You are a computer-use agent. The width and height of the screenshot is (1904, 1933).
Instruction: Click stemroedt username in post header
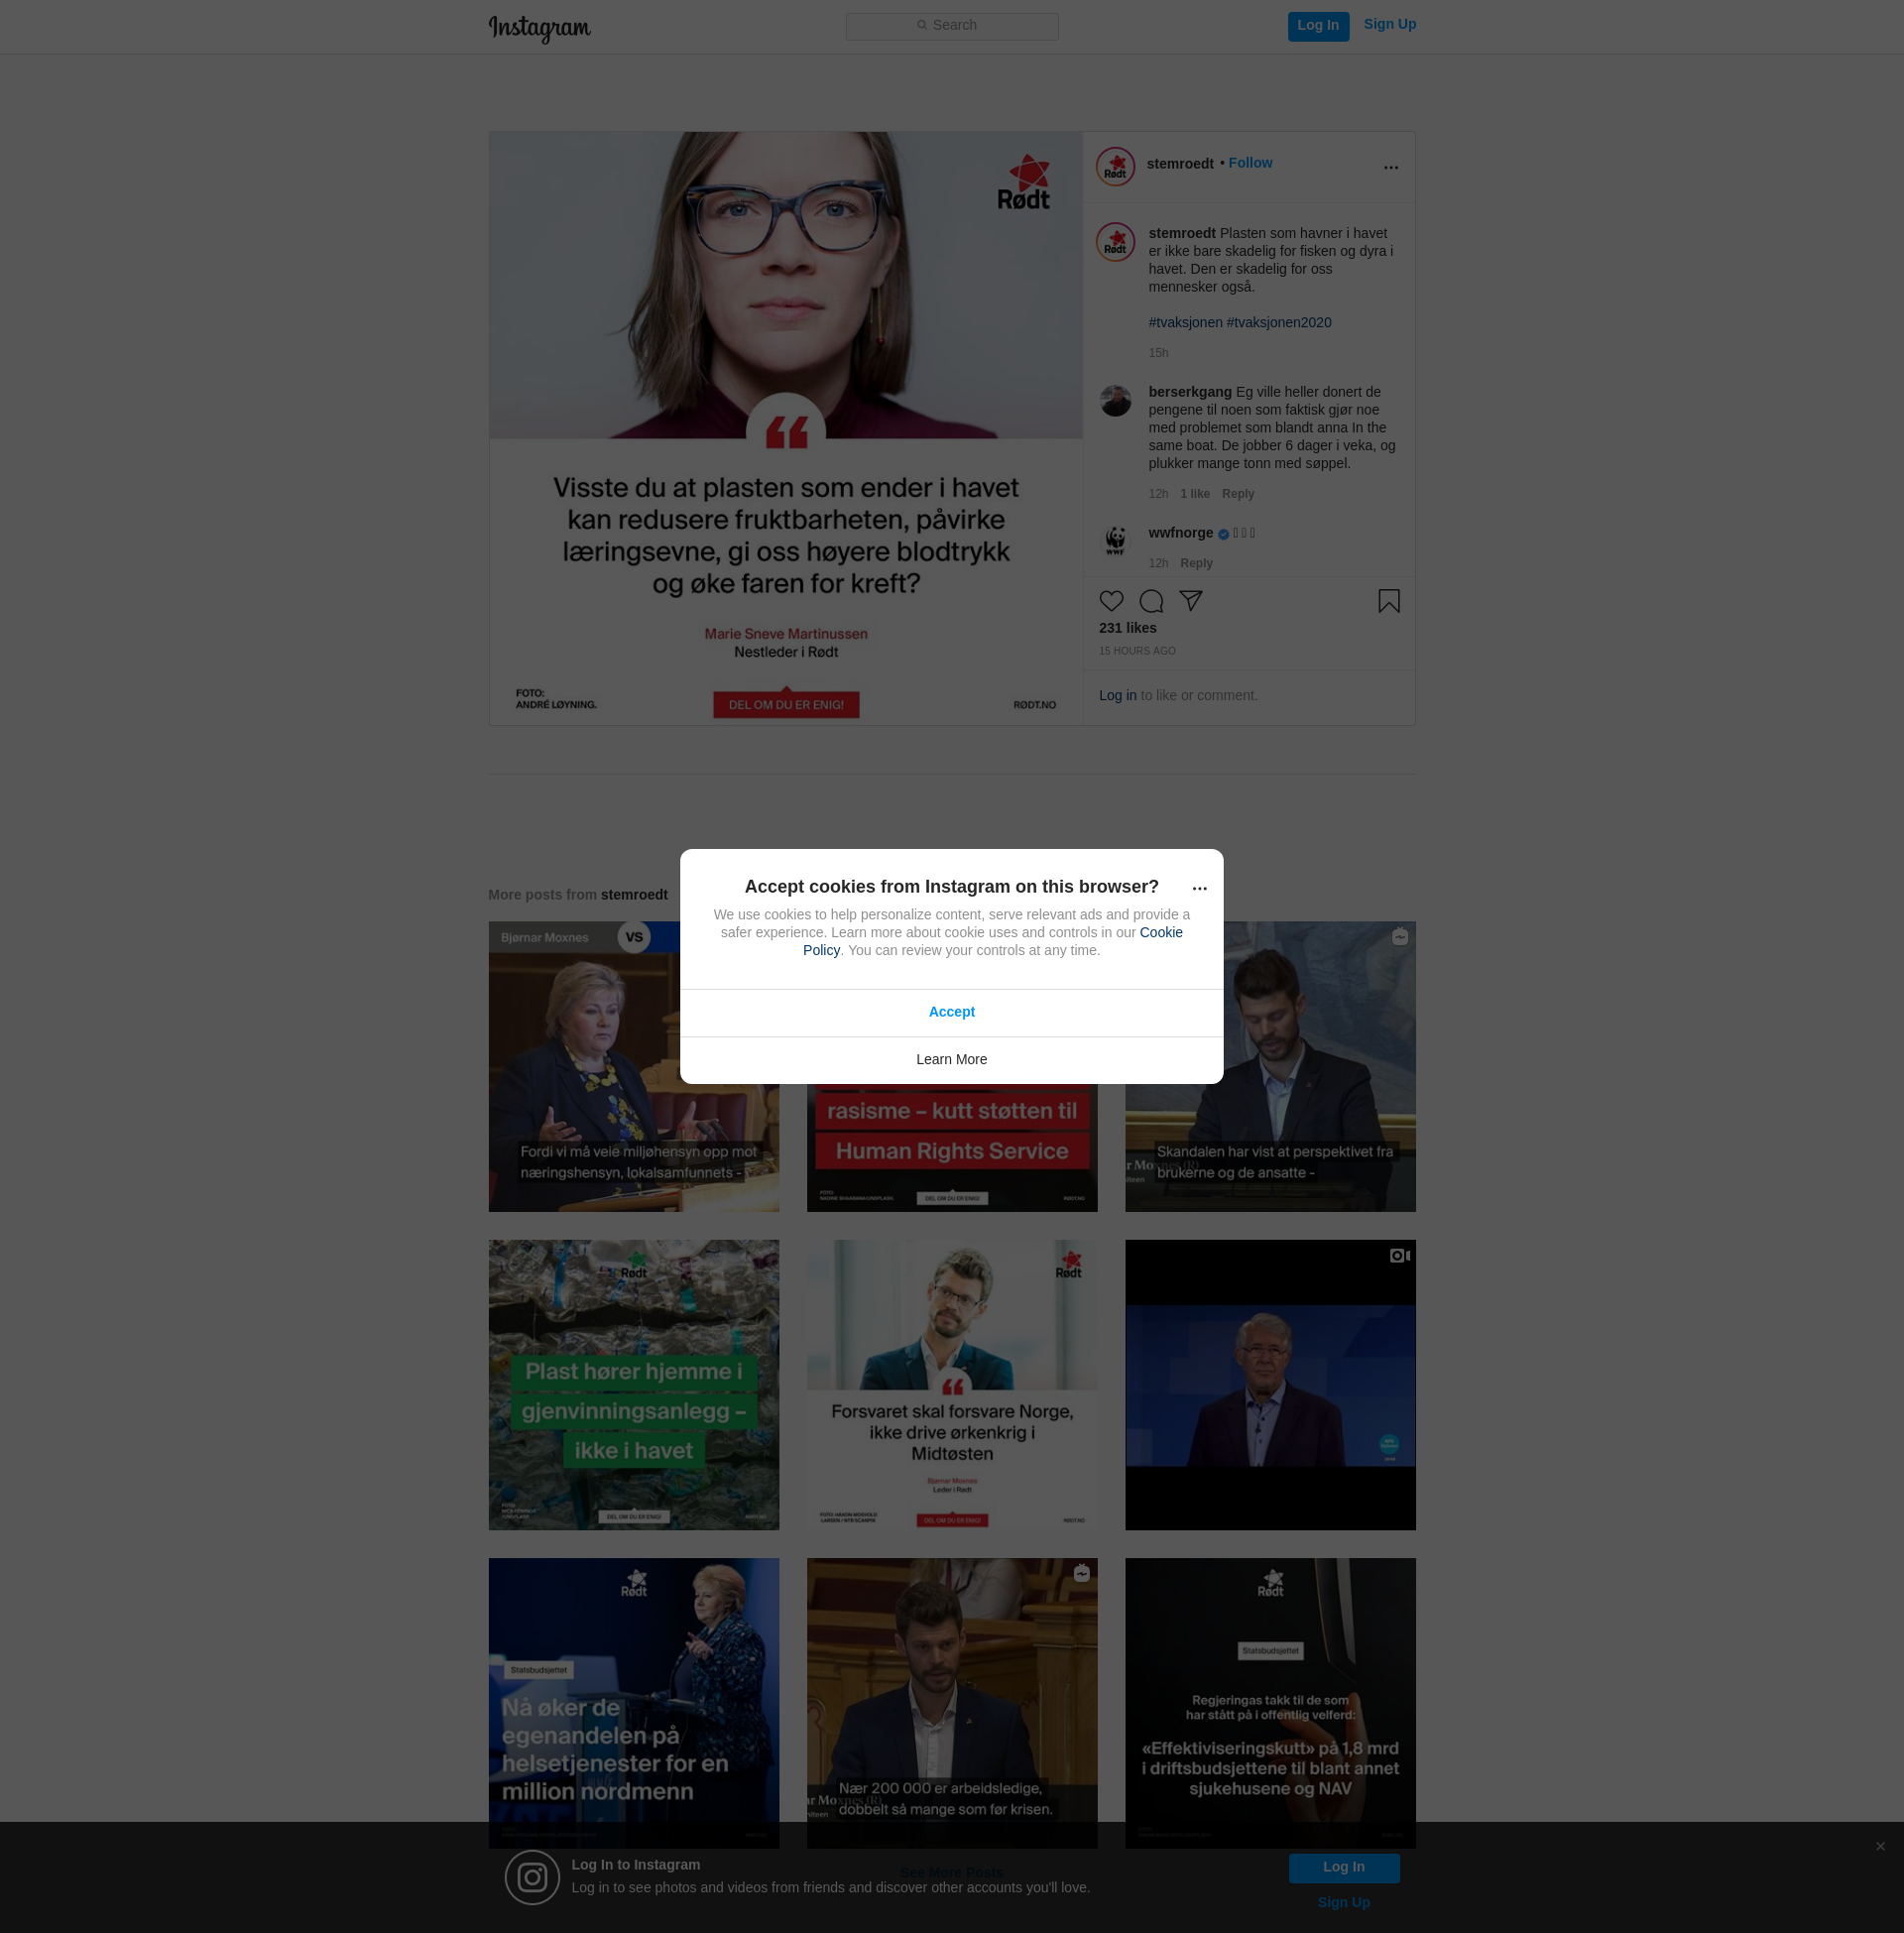[x=1179, y=164]
